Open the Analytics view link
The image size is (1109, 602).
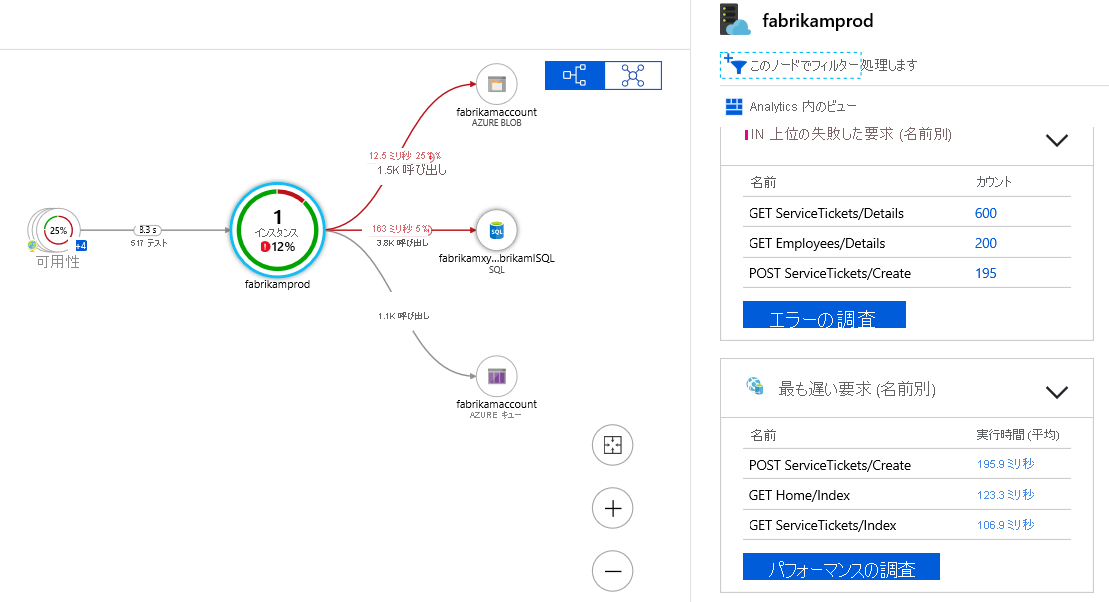[790, 107]
